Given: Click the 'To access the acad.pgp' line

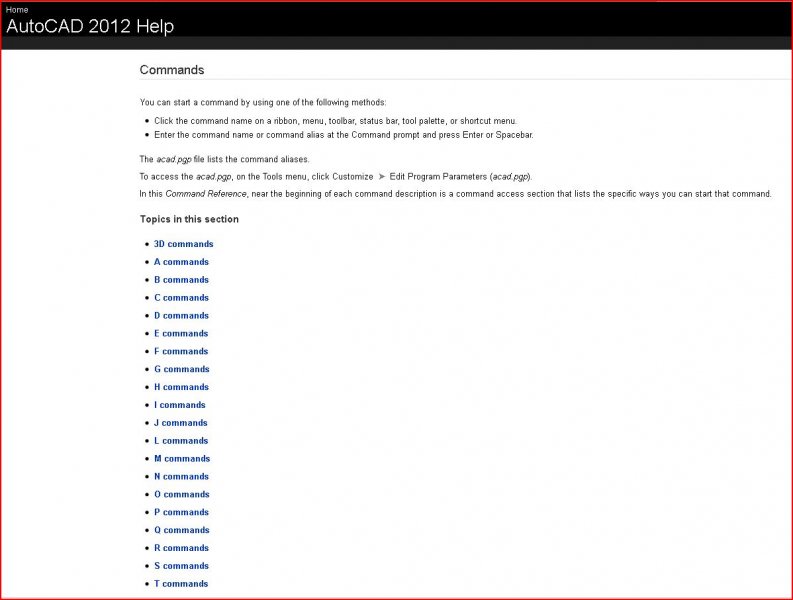Looking at the screenshot, I should pyautogui.click(x=336, y=177).
